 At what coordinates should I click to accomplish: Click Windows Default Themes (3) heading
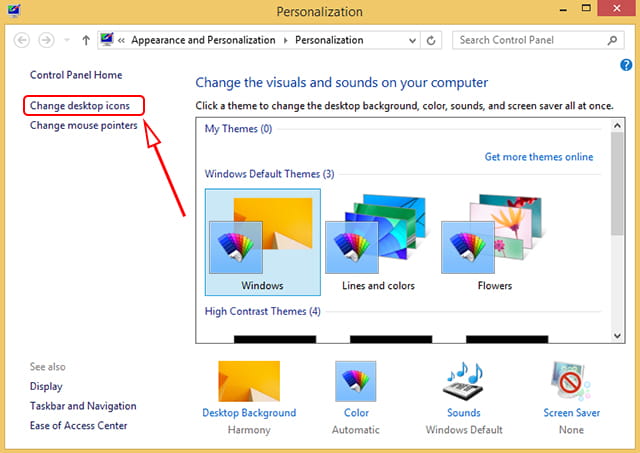click(x=269, y=174)
